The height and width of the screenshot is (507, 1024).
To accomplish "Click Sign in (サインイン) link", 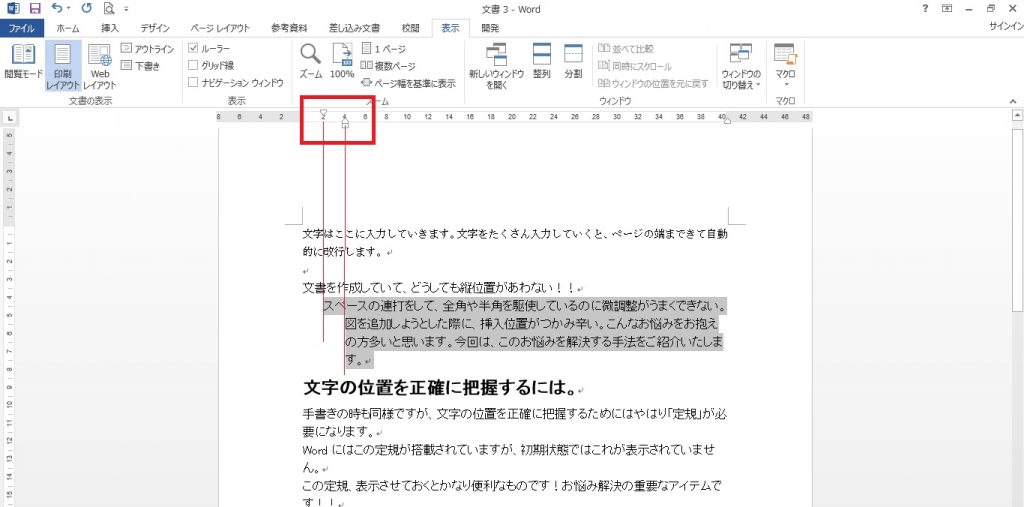I will [1006, 27].
